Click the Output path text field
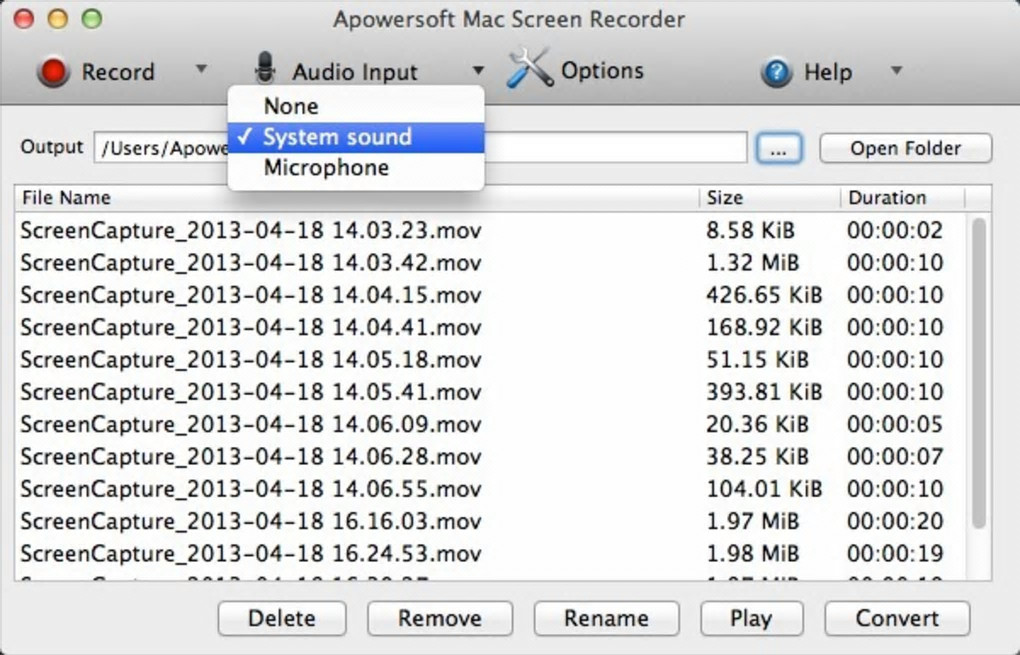The image size is (1020, 655). [x=620, y=148]
